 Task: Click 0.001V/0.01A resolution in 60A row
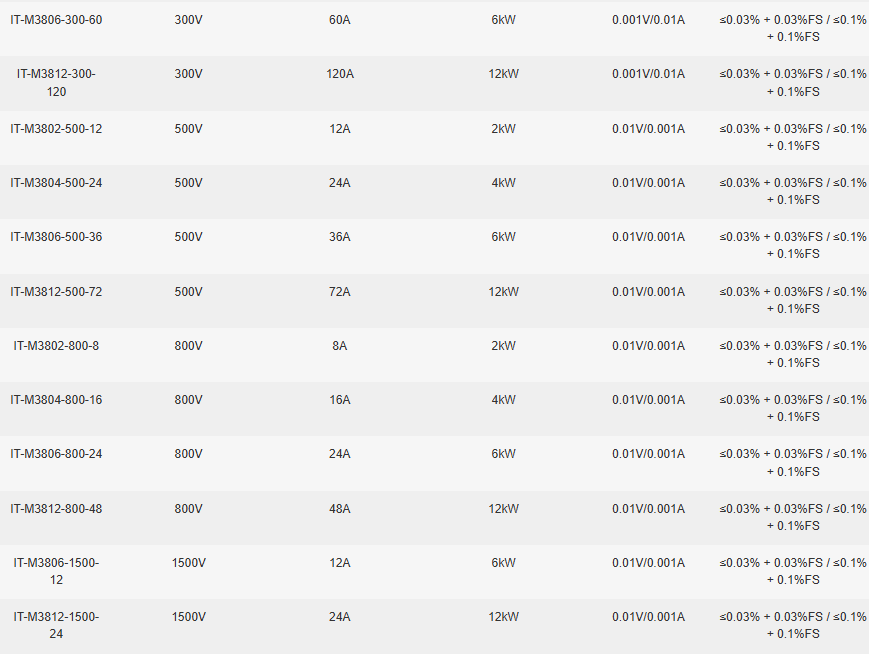[648, 20]
